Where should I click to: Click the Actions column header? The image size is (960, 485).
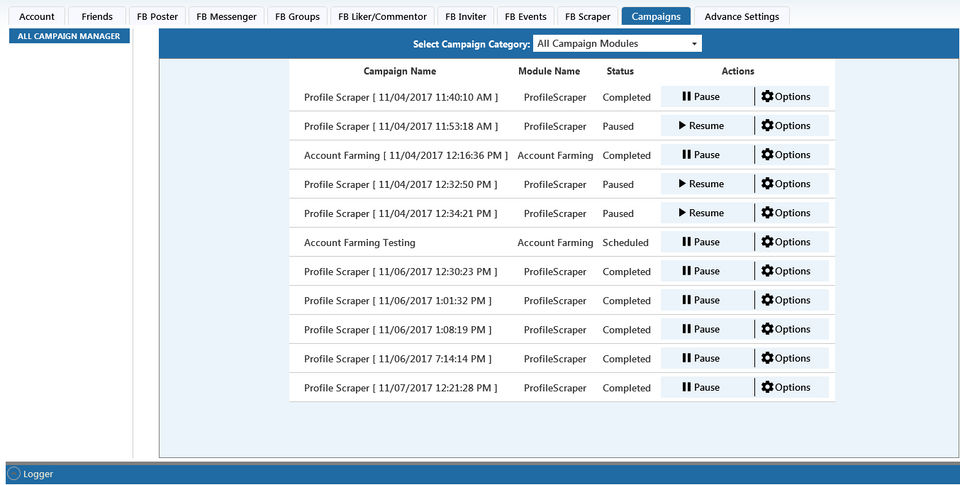click(738, 71)
